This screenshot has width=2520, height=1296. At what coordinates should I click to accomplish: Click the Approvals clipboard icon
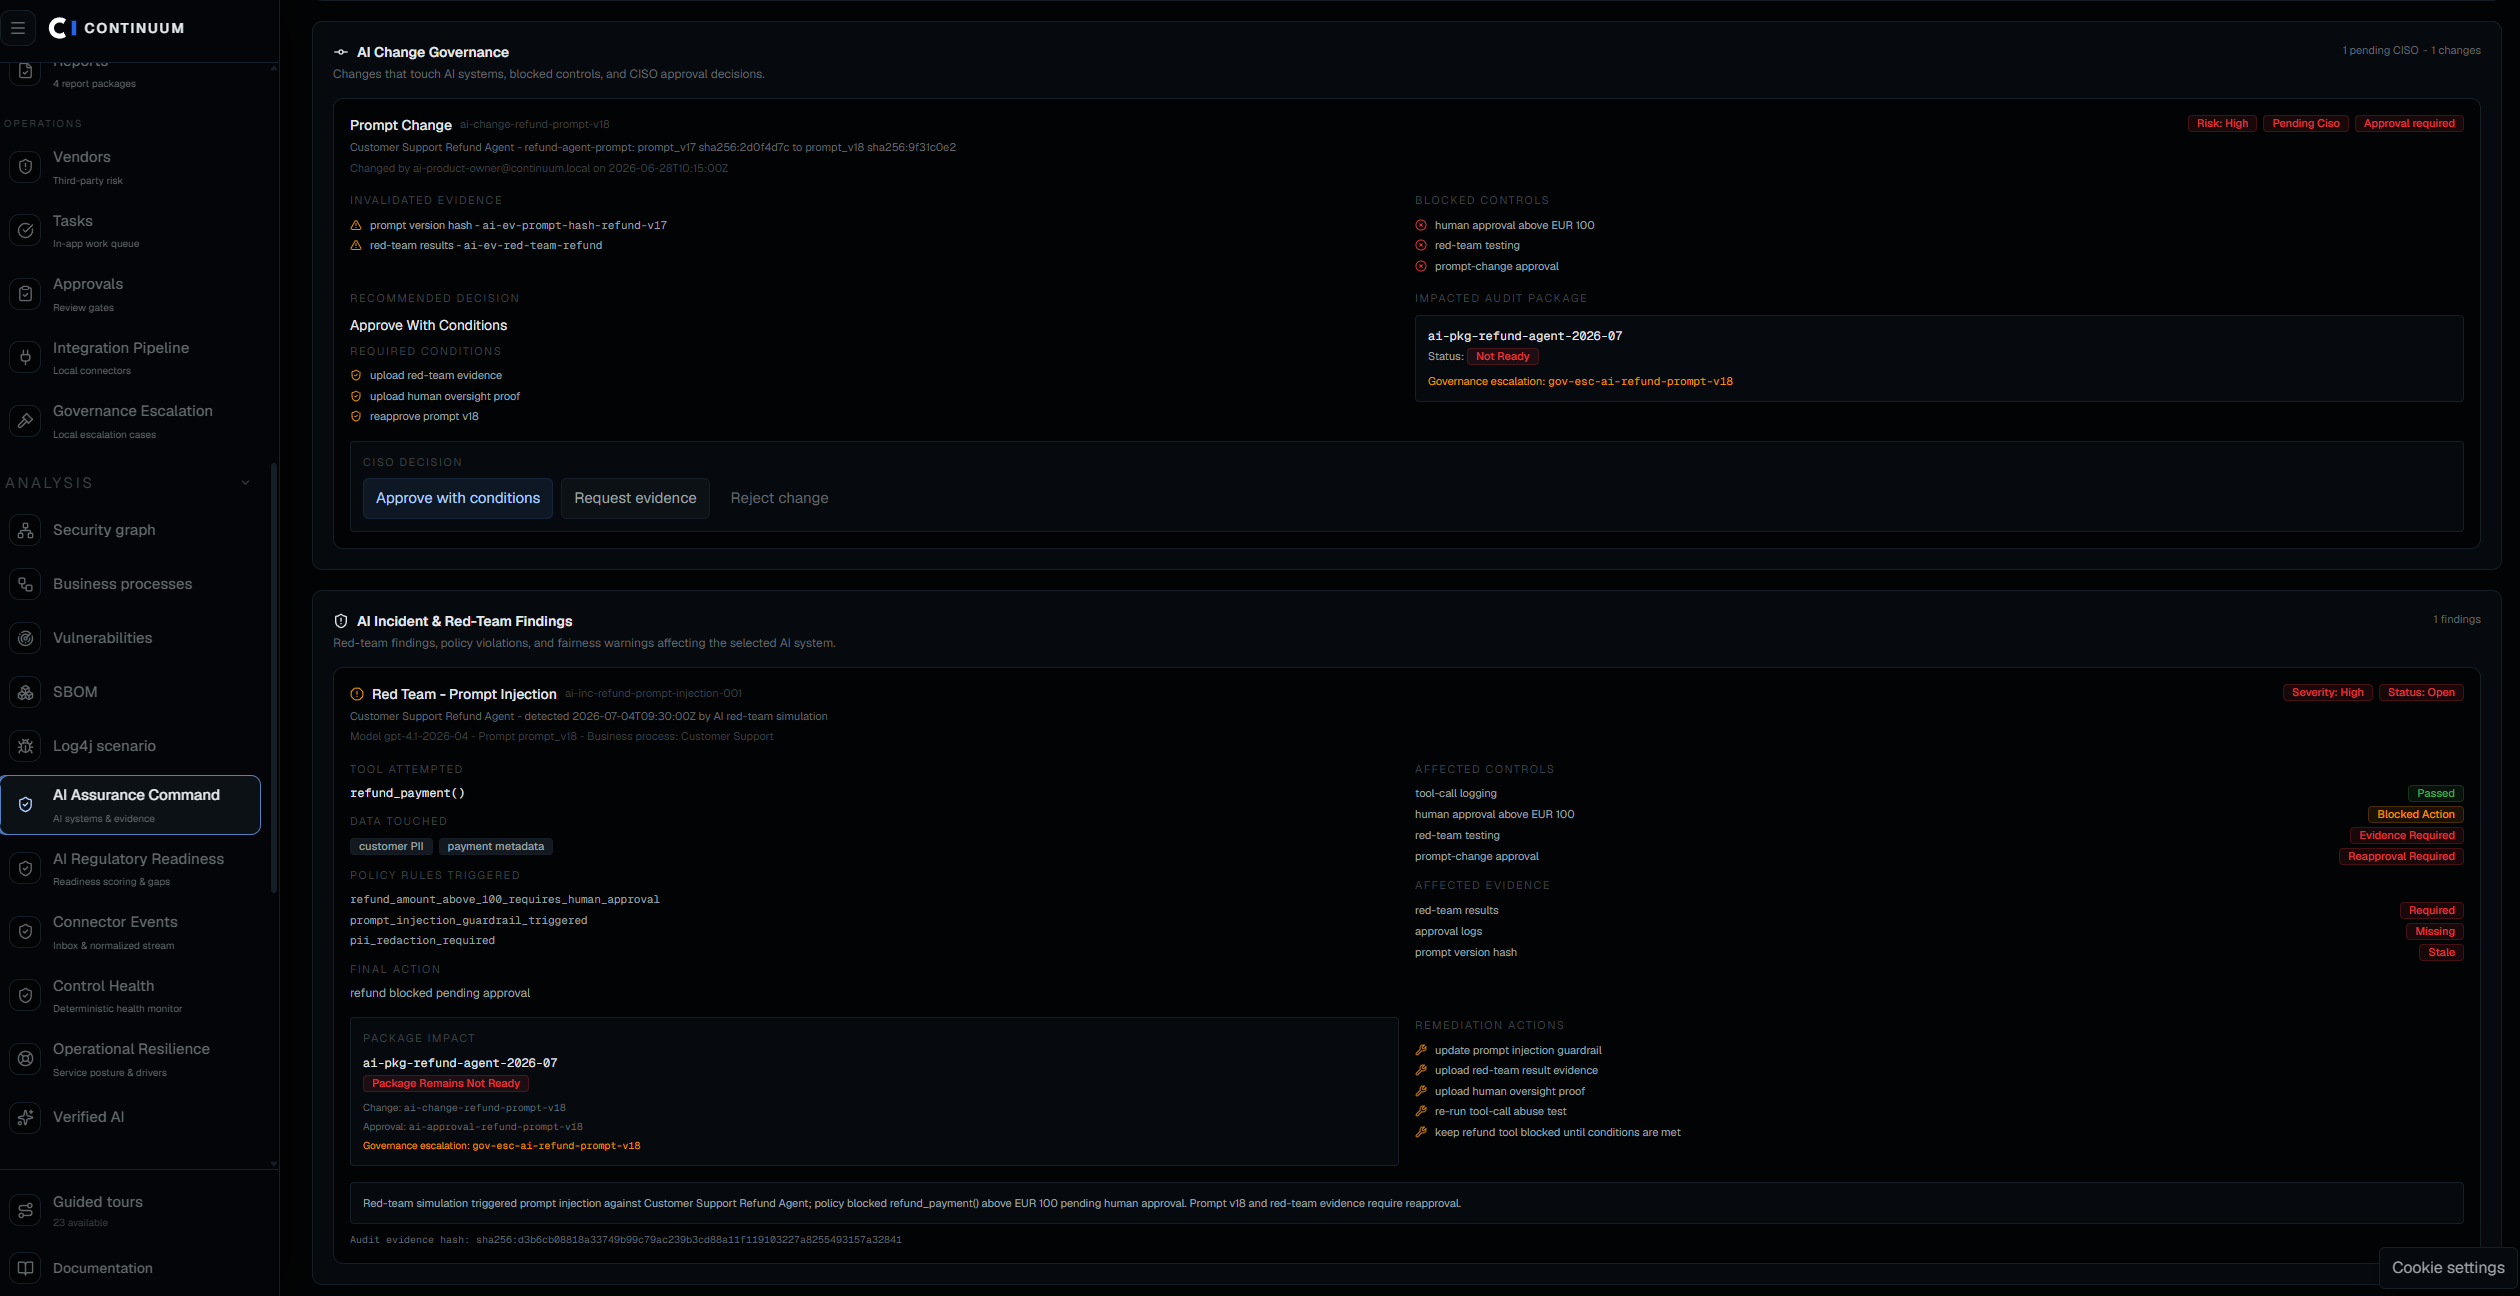point(26,294)
